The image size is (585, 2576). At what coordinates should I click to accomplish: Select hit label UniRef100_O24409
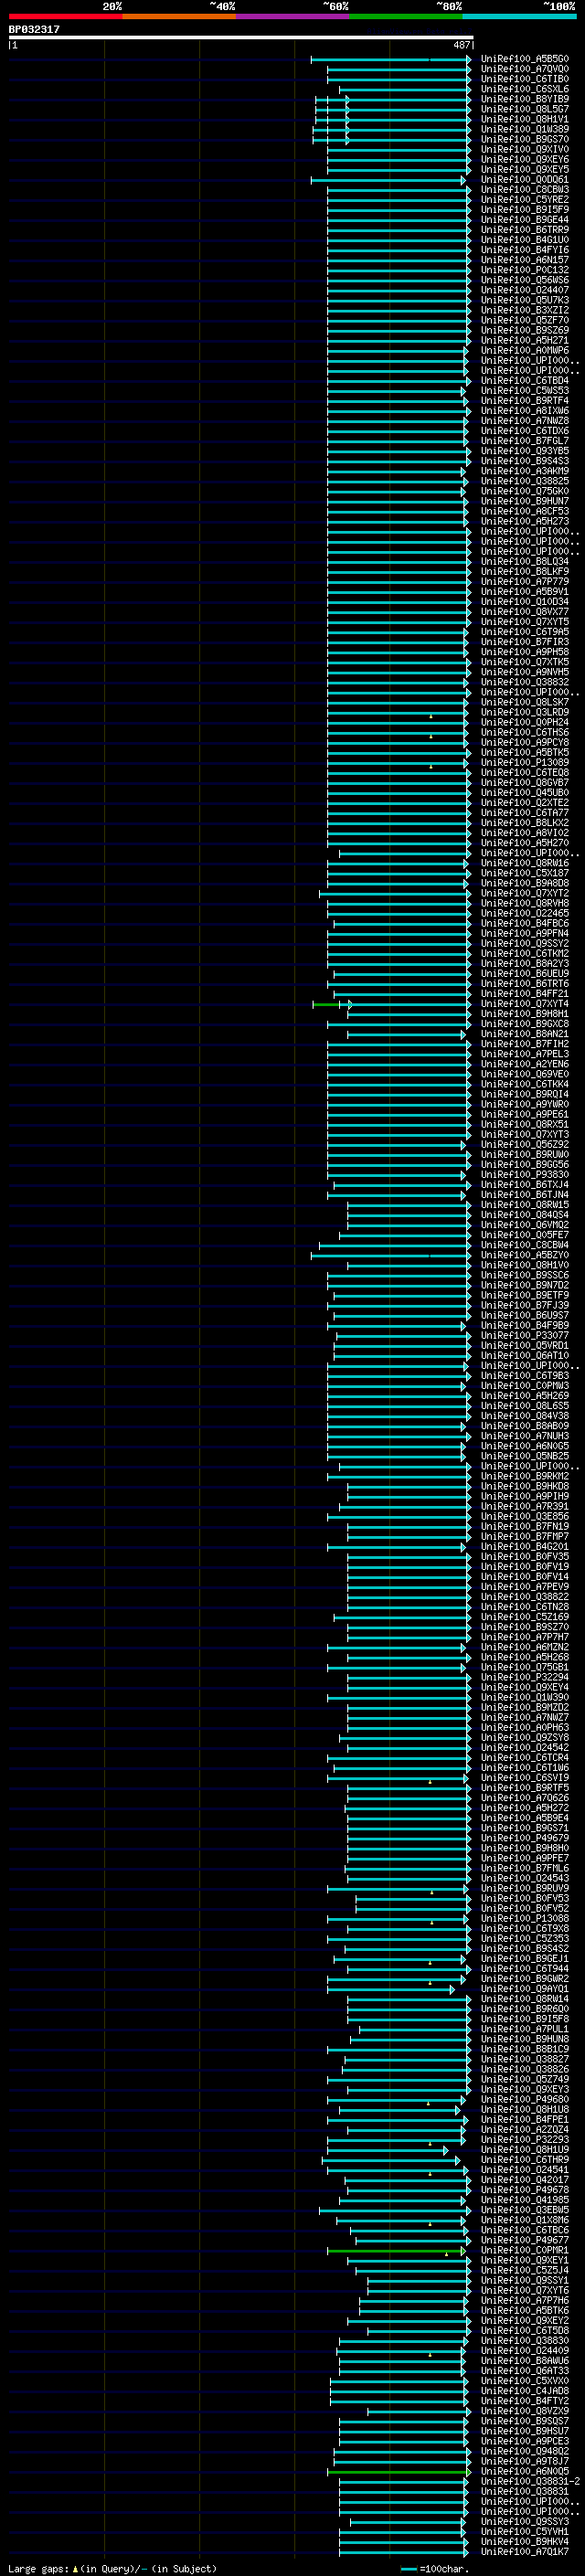[x=525, y=2351]
